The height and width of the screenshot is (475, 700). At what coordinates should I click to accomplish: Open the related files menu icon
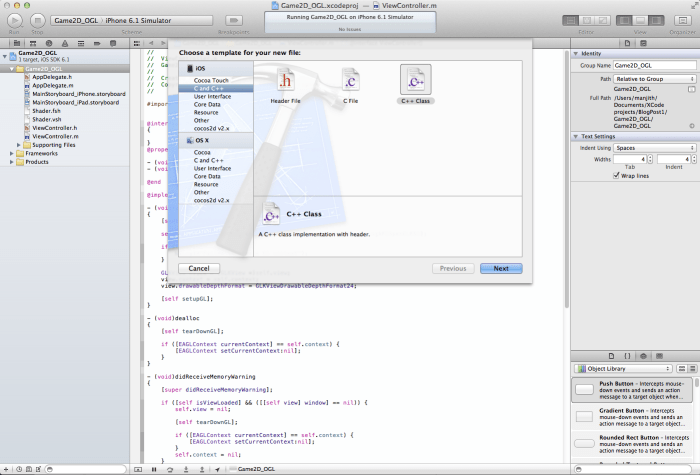tap(137, 43)
